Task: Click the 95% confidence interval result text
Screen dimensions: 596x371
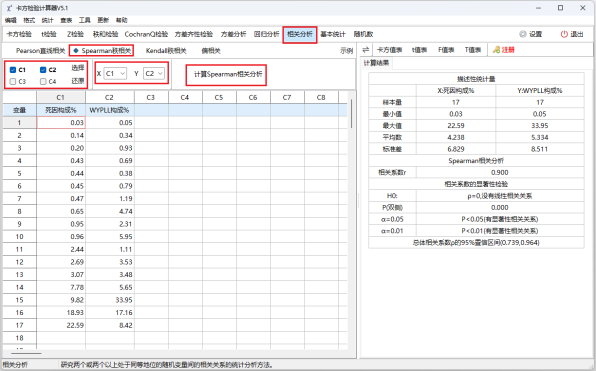Action: point(476,243)
